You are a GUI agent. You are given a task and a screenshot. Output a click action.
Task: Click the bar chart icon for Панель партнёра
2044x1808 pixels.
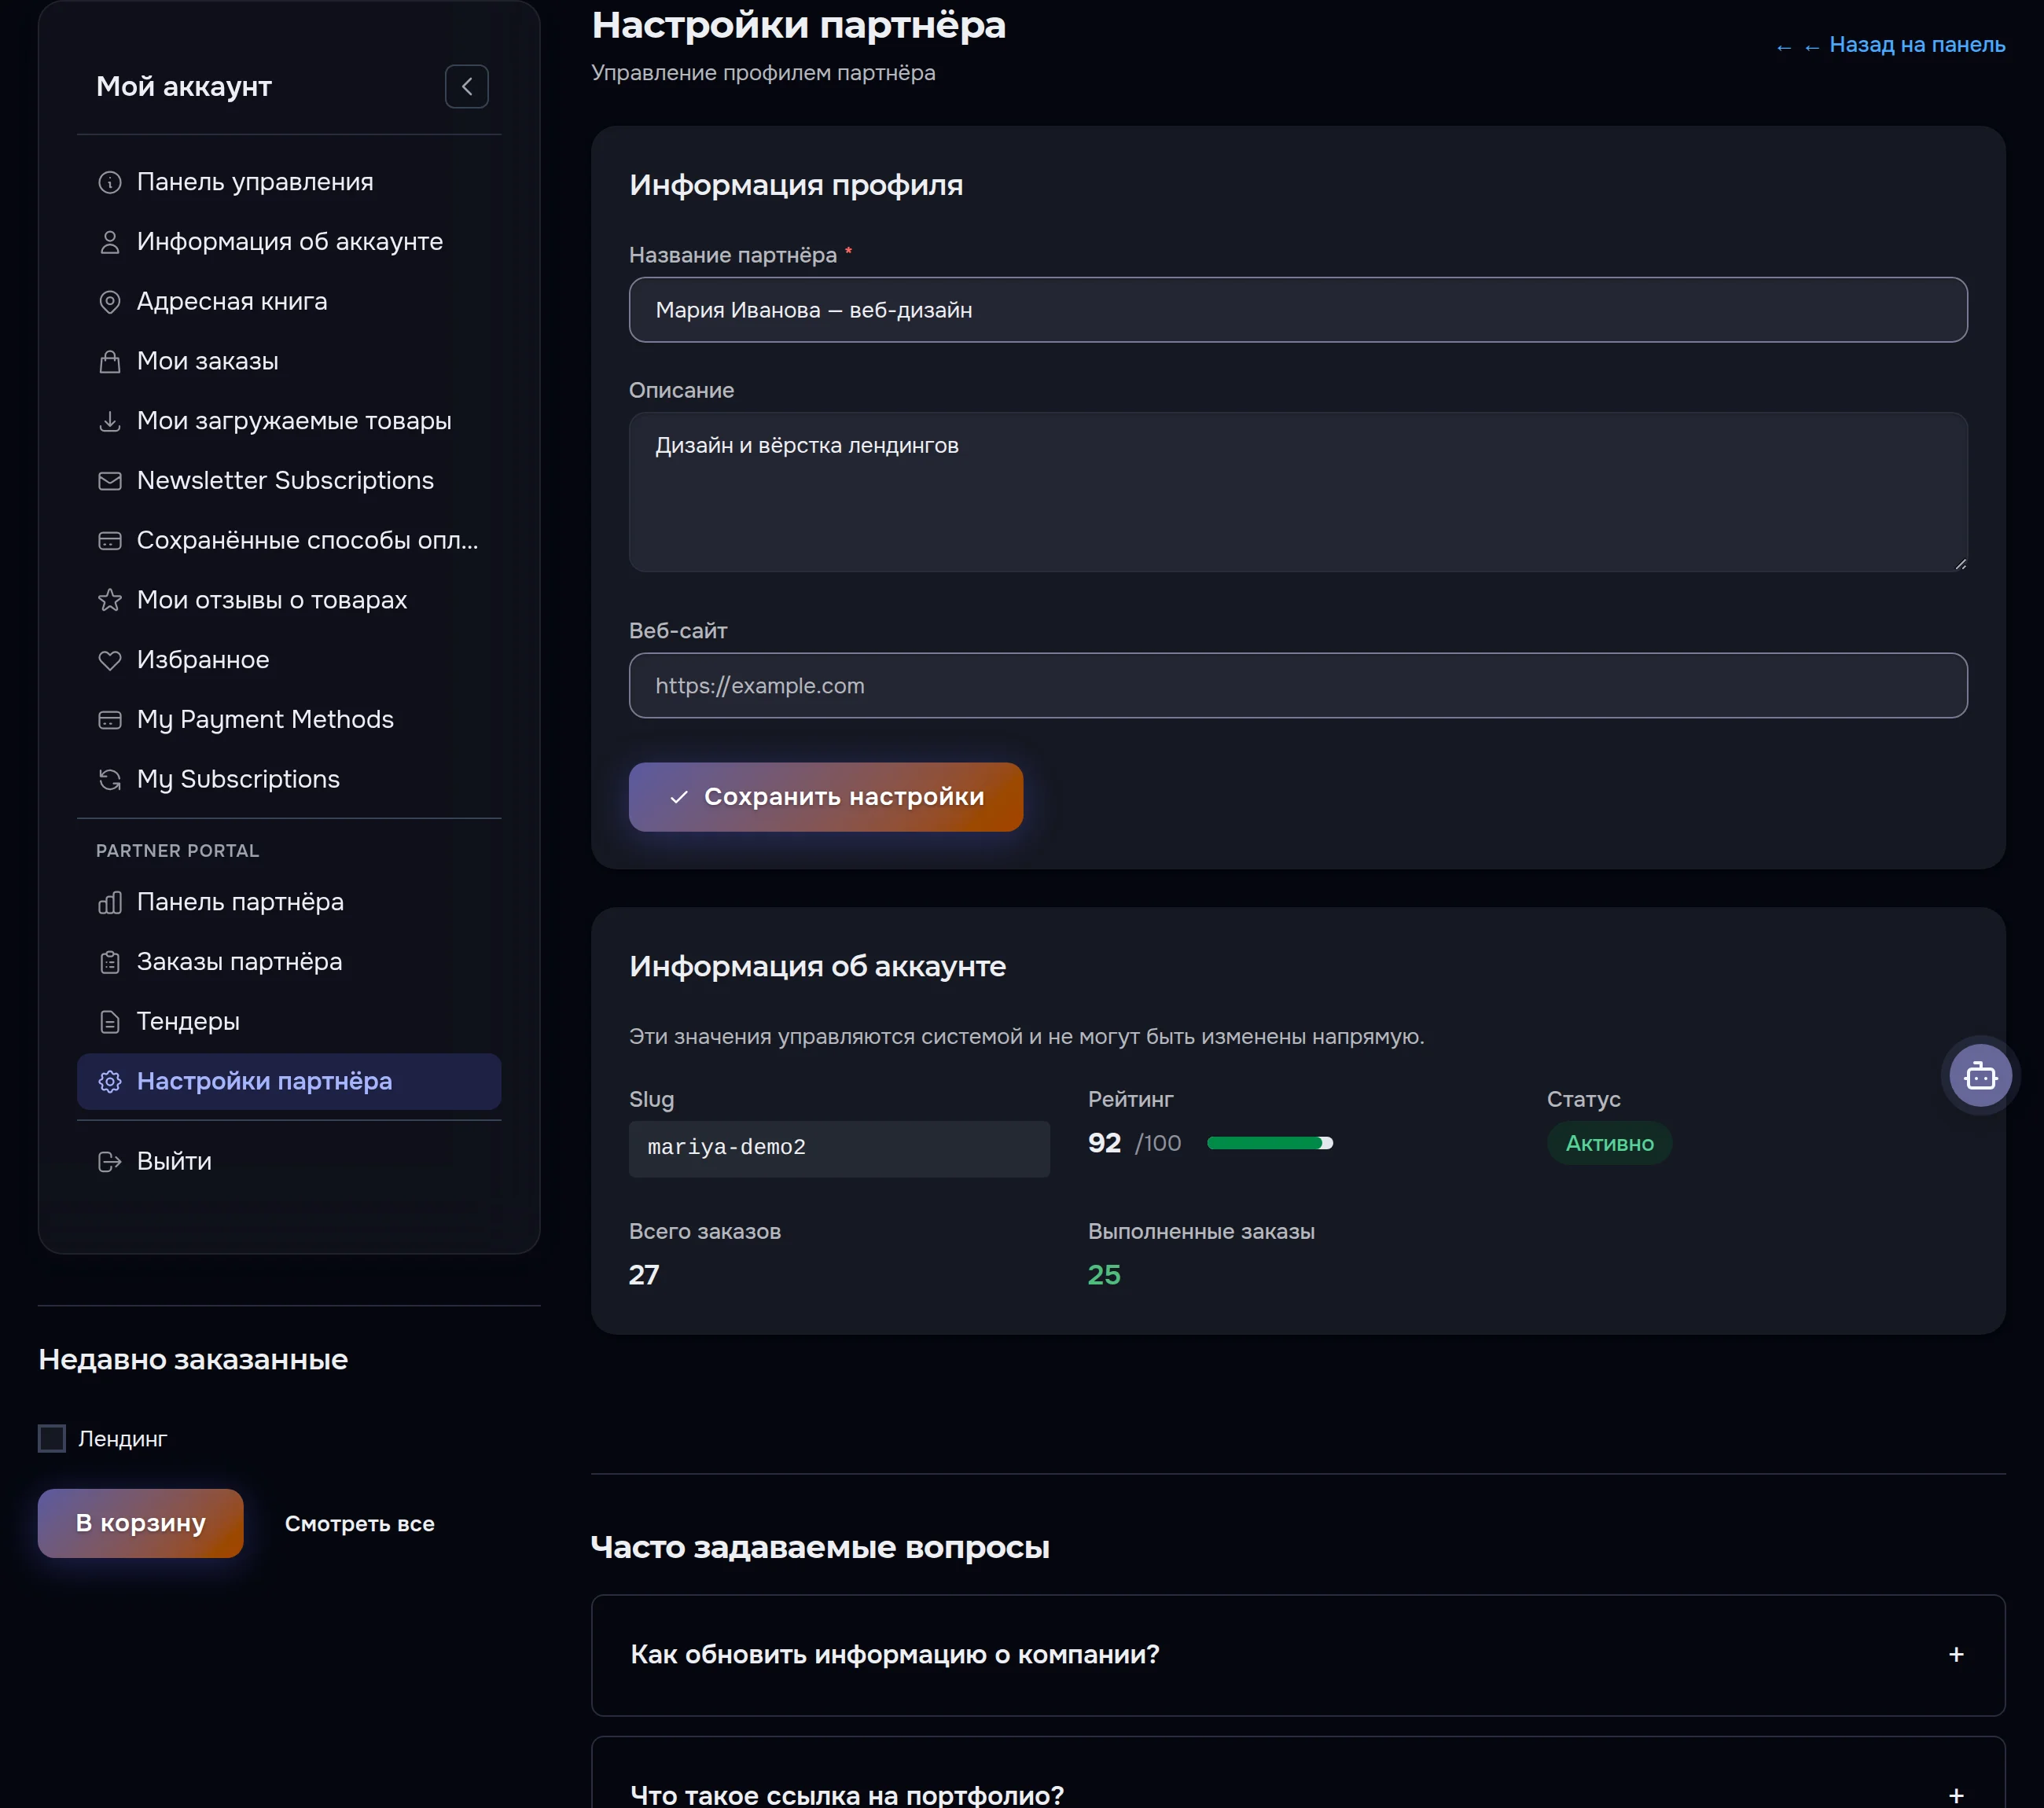click(x=110, y=902)
